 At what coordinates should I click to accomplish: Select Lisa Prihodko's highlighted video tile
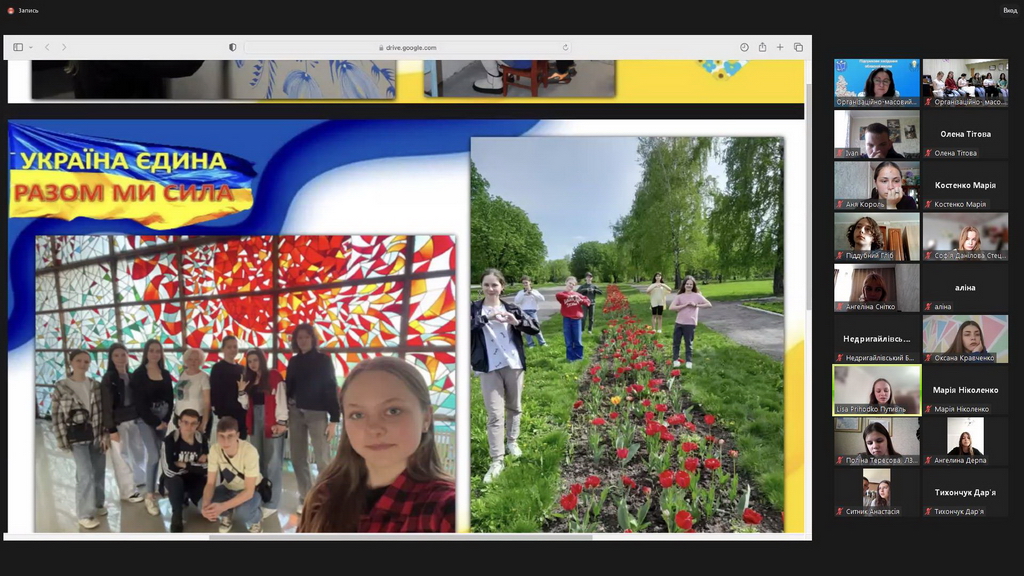pyautogui.click(x=877, y=389)
